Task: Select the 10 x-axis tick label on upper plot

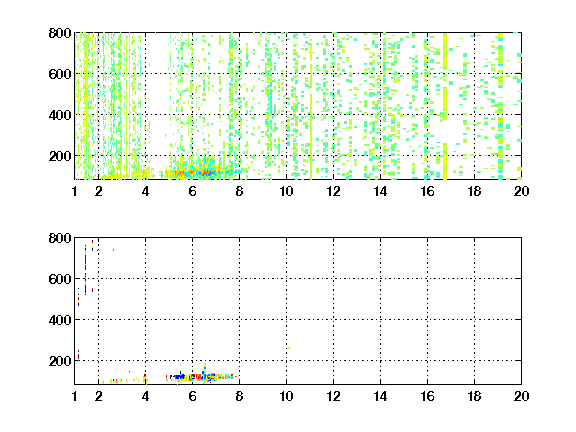Action: (286, 191)
